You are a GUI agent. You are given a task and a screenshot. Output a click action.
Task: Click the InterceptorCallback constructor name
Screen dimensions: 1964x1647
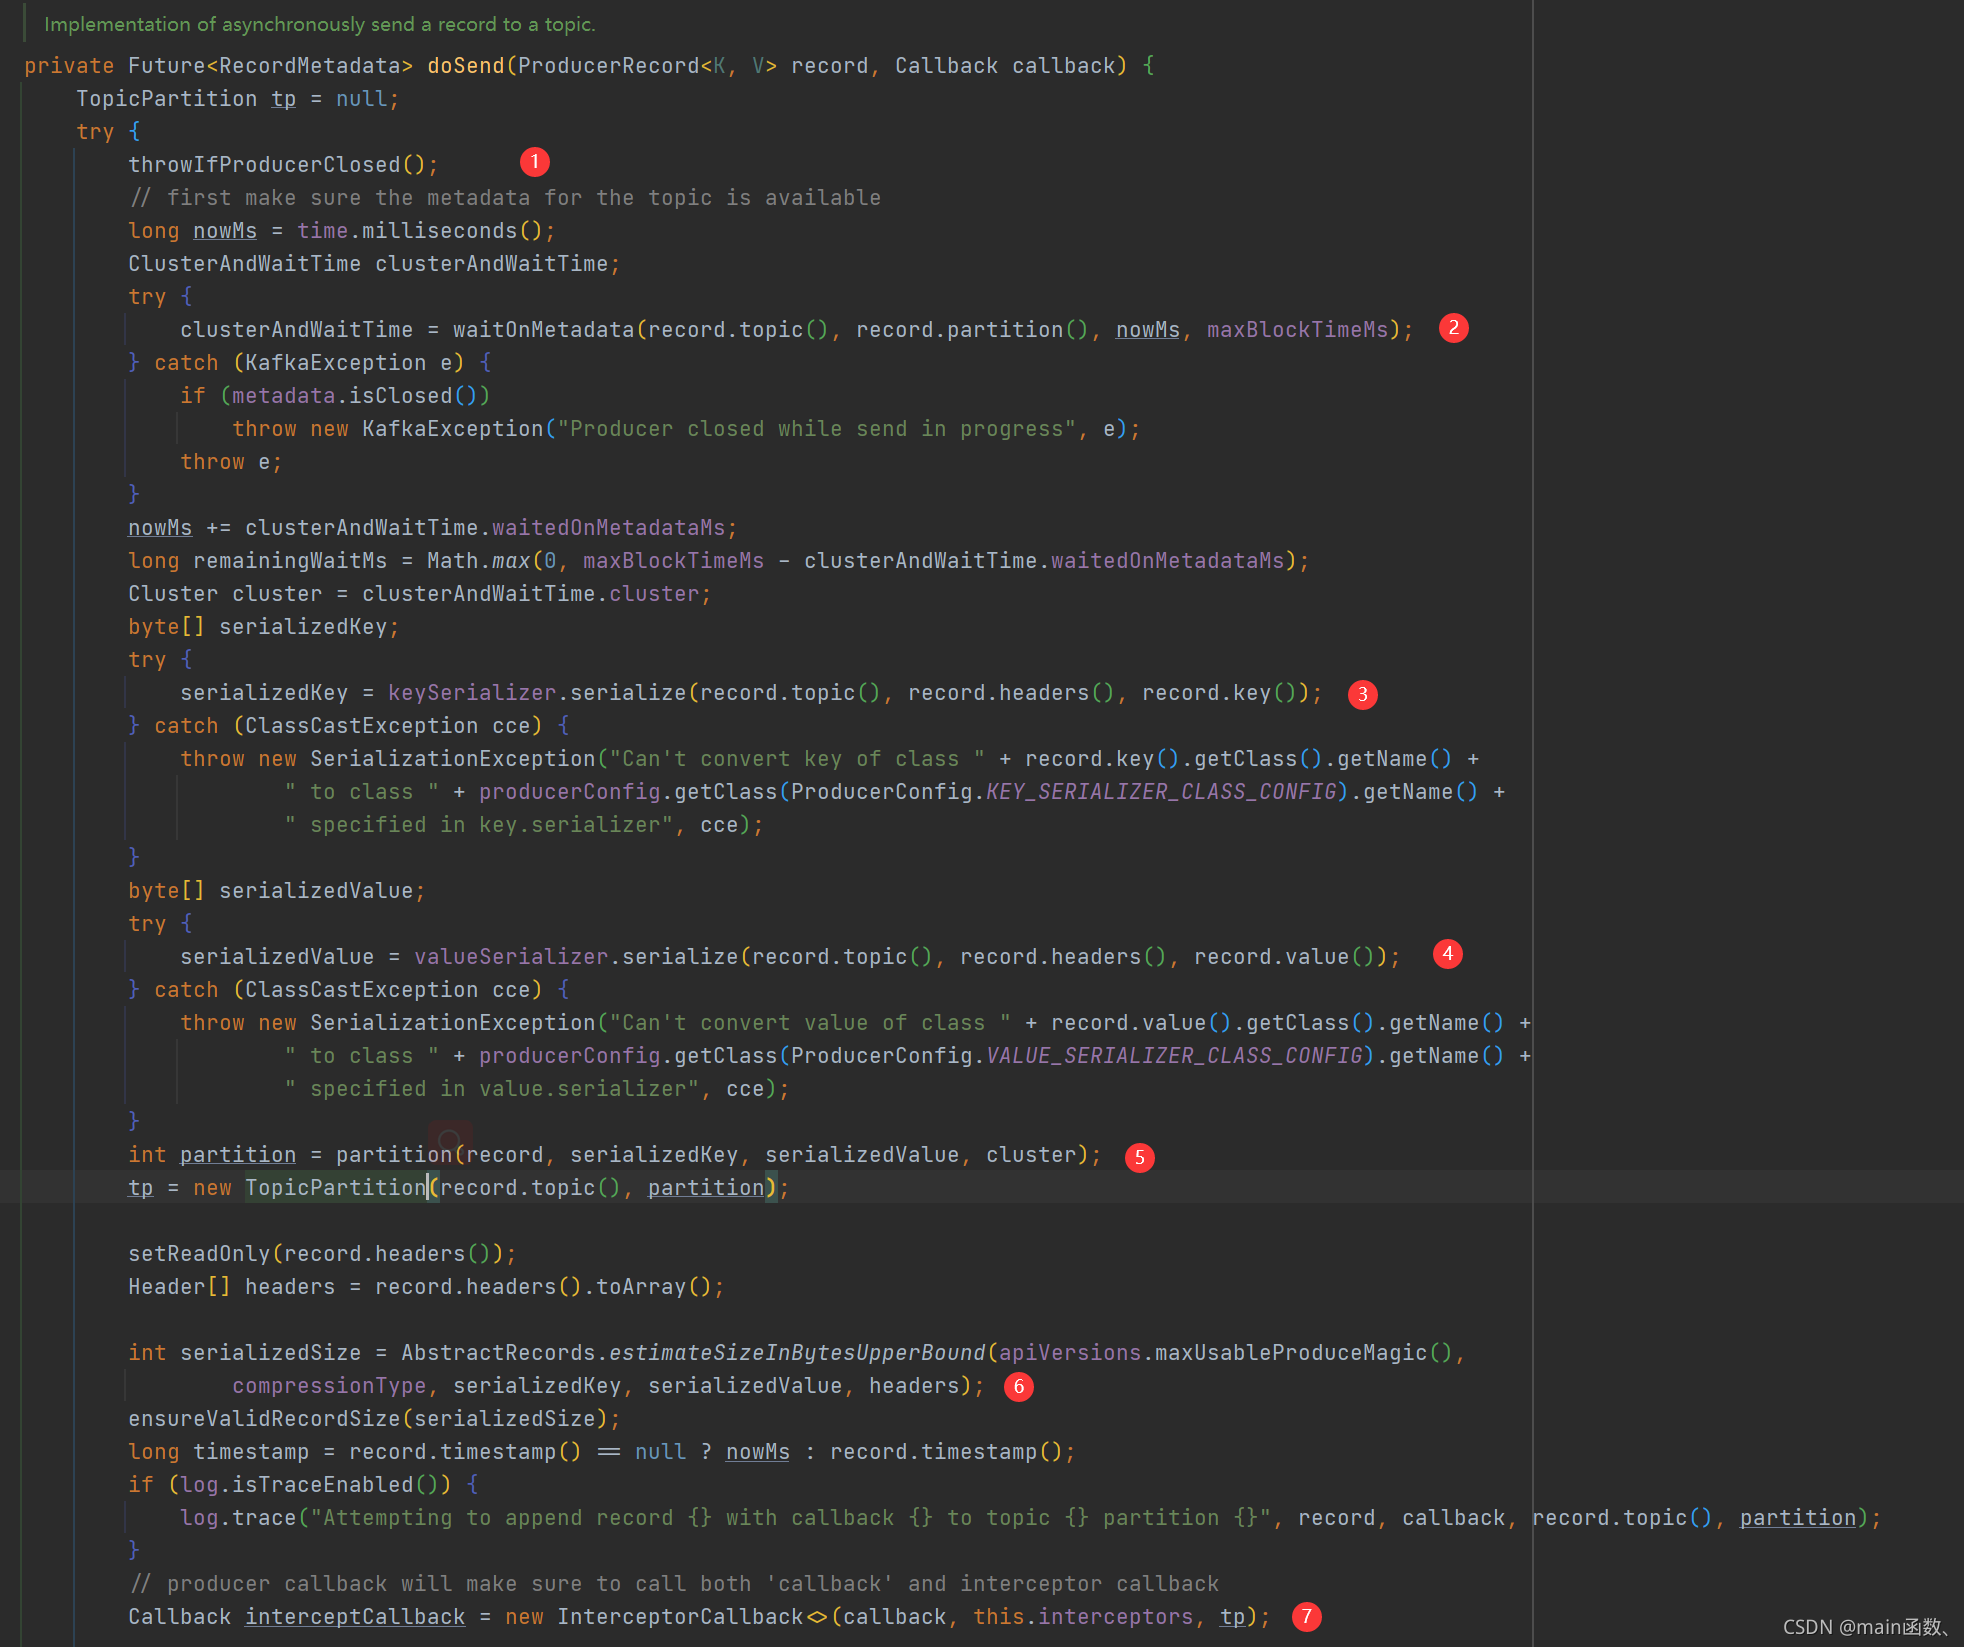point(680,1617)
